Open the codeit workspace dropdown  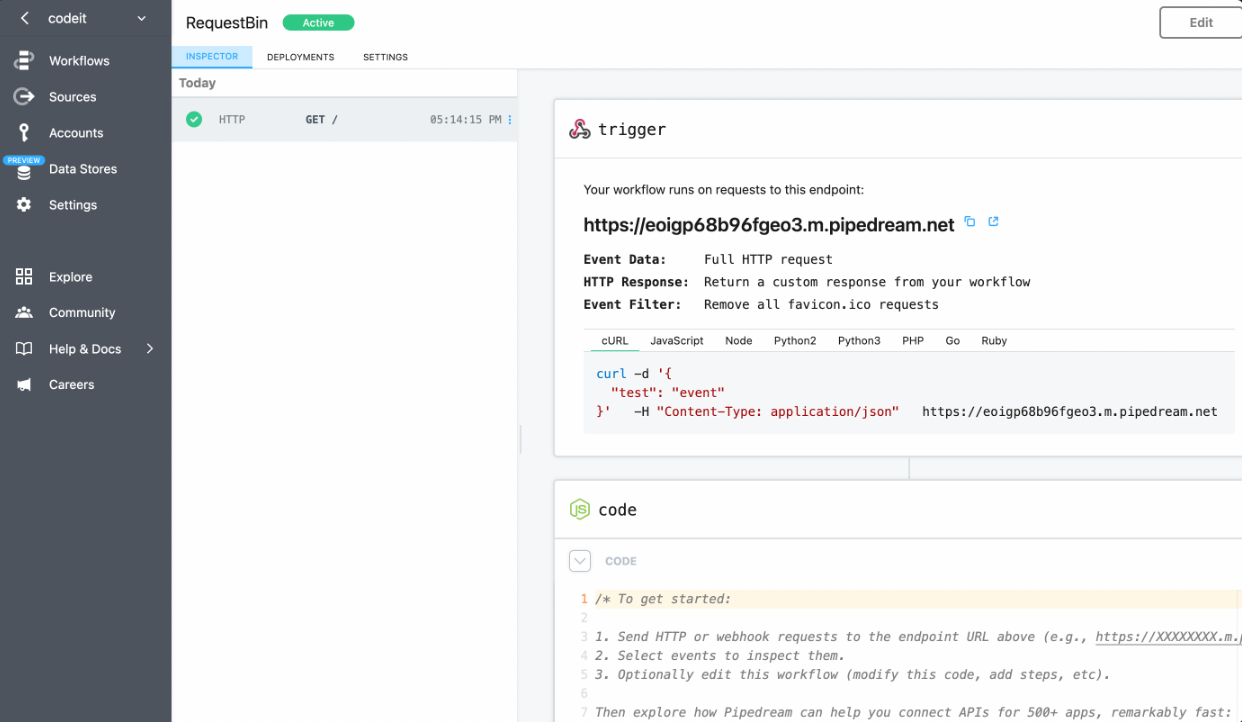(141, 18)
